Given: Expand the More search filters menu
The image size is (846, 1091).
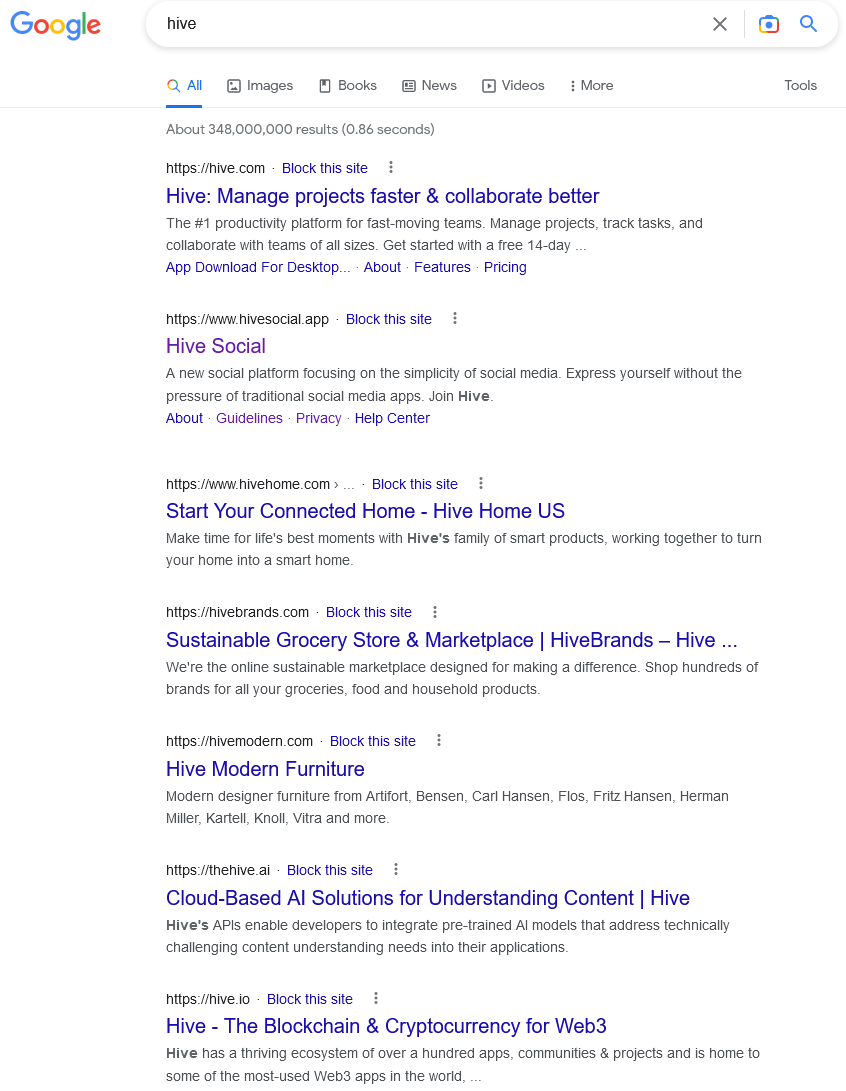Looking at the screenshot, I should [591, 86].
